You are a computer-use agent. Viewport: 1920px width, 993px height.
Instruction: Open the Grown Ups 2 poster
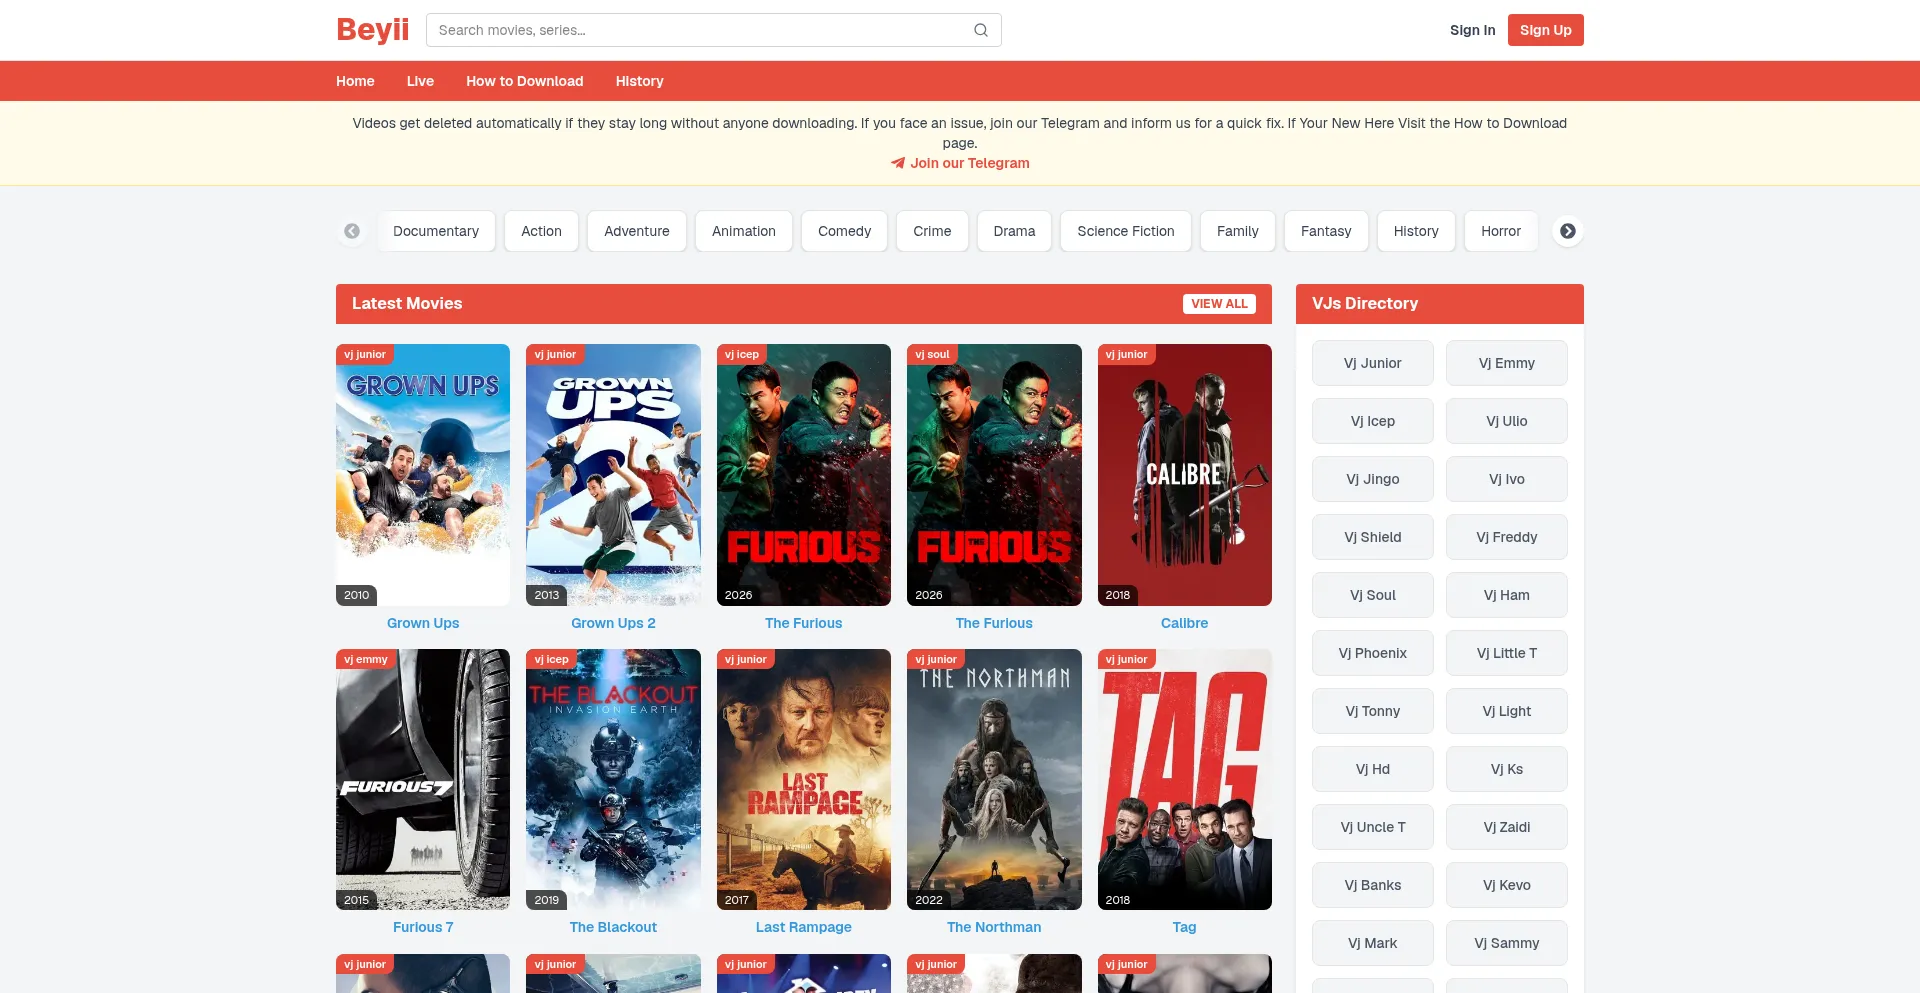[613, 475]
